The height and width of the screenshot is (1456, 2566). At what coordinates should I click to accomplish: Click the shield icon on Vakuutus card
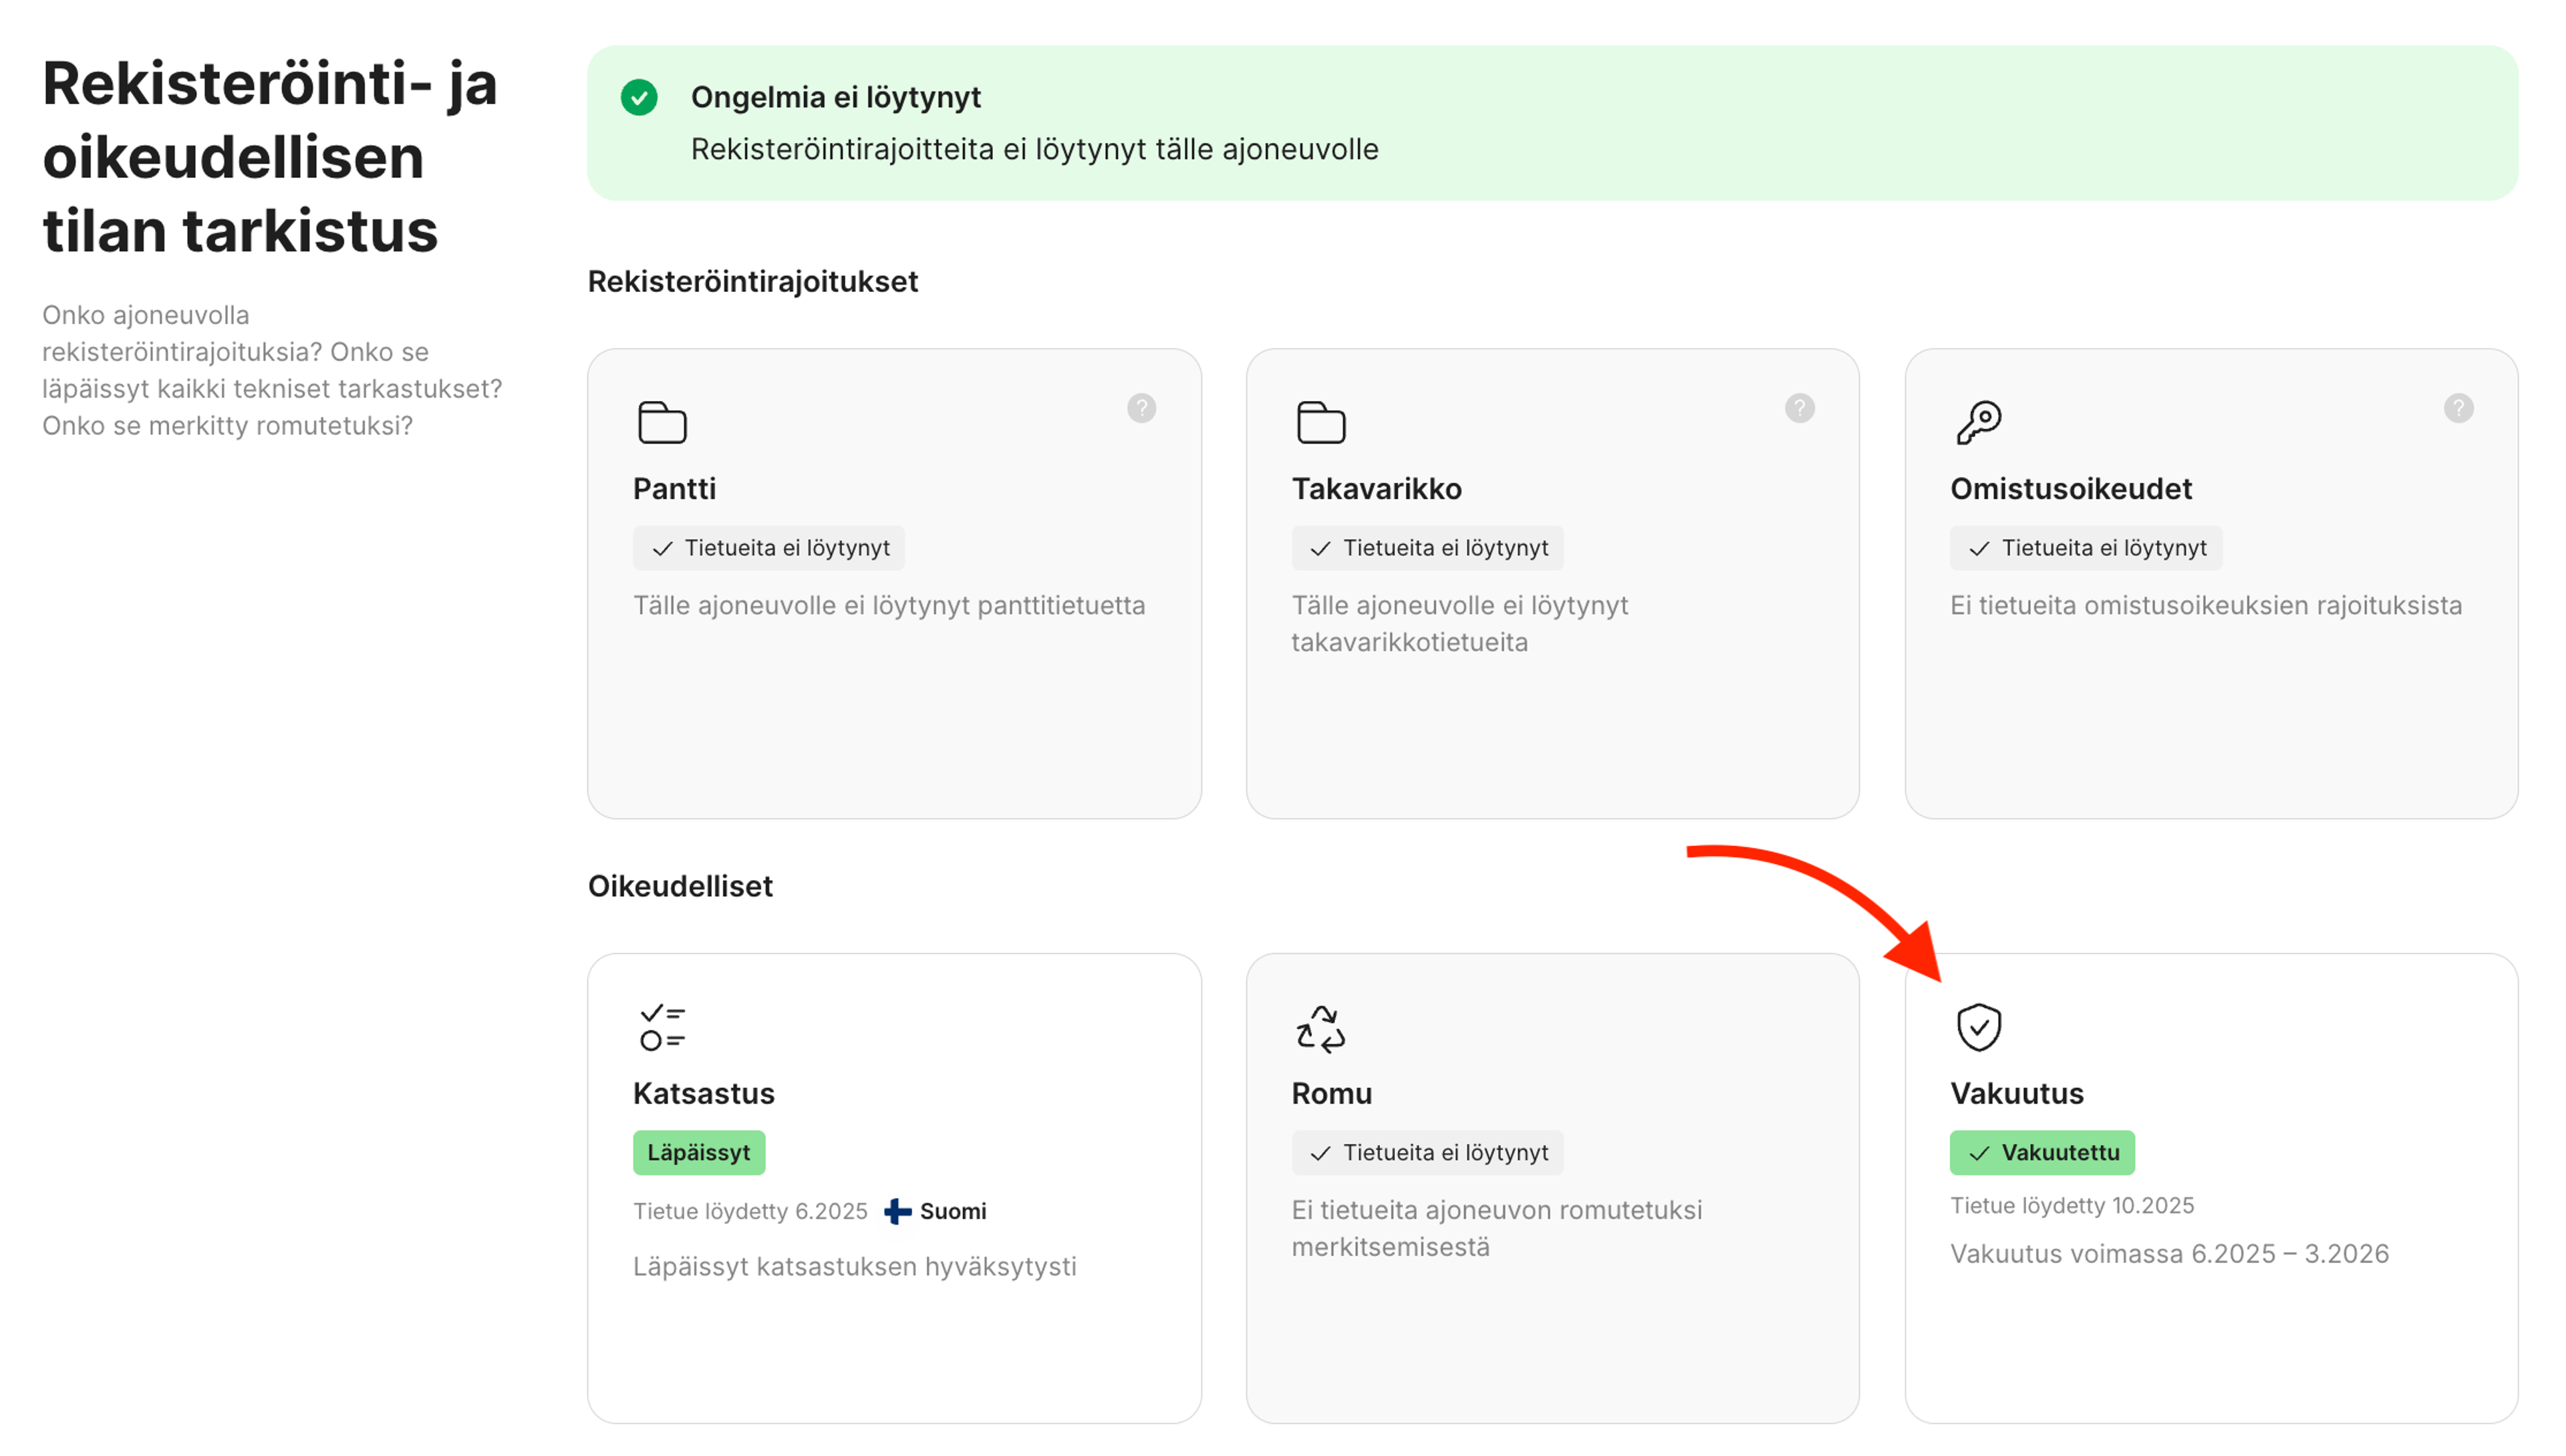[x=1978, y=1027]
